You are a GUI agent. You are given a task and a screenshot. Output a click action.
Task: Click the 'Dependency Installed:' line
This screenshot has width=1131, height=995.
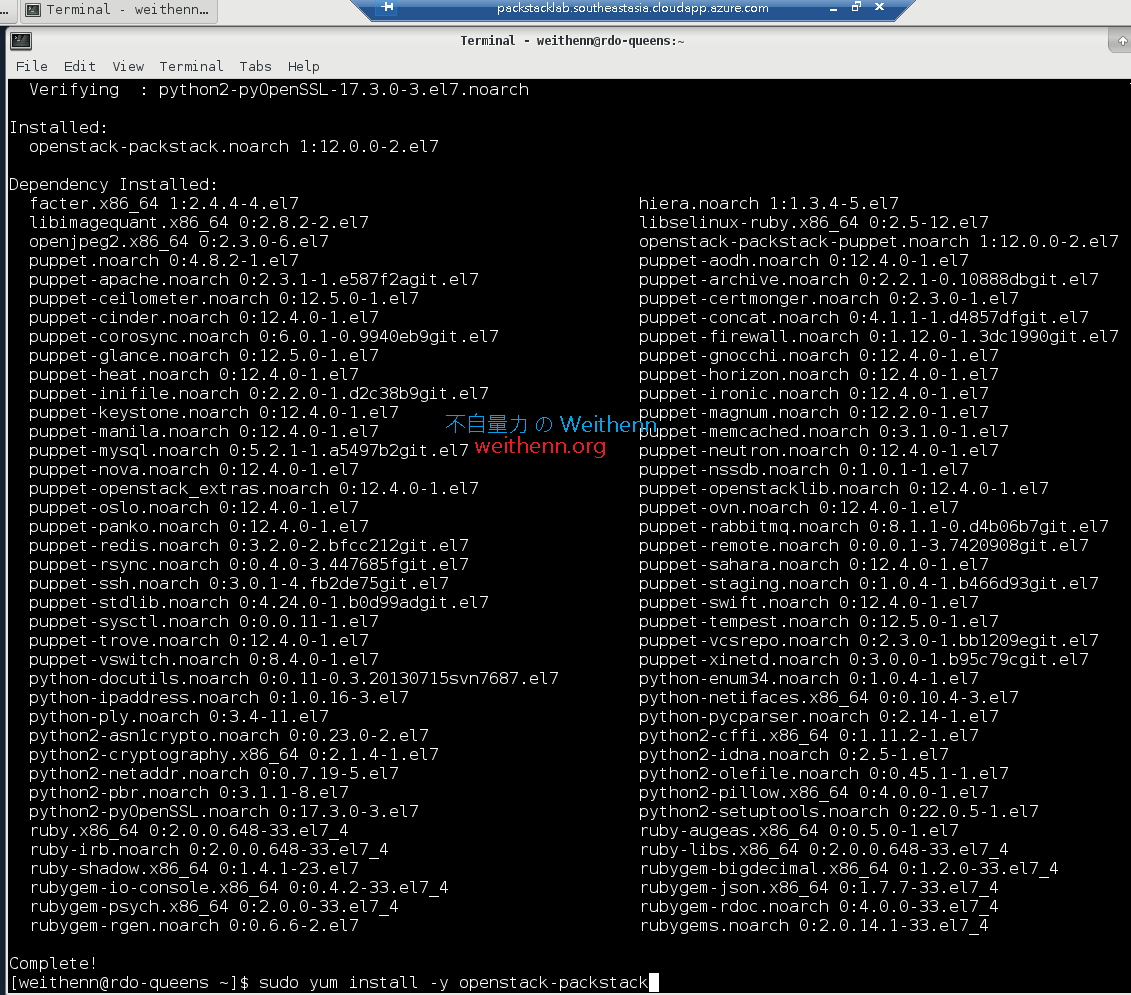[x=113, y=185]
